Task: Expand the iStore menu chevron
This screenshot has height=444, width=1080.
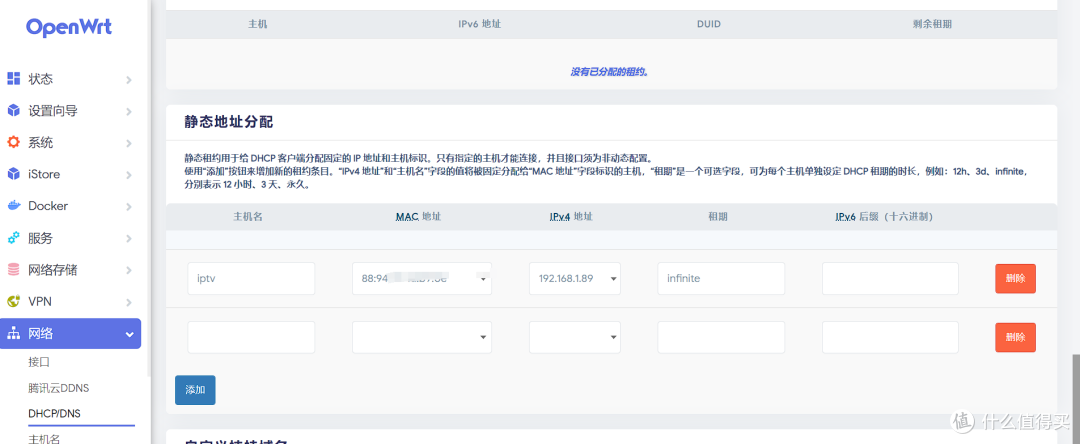Action: 129,175
